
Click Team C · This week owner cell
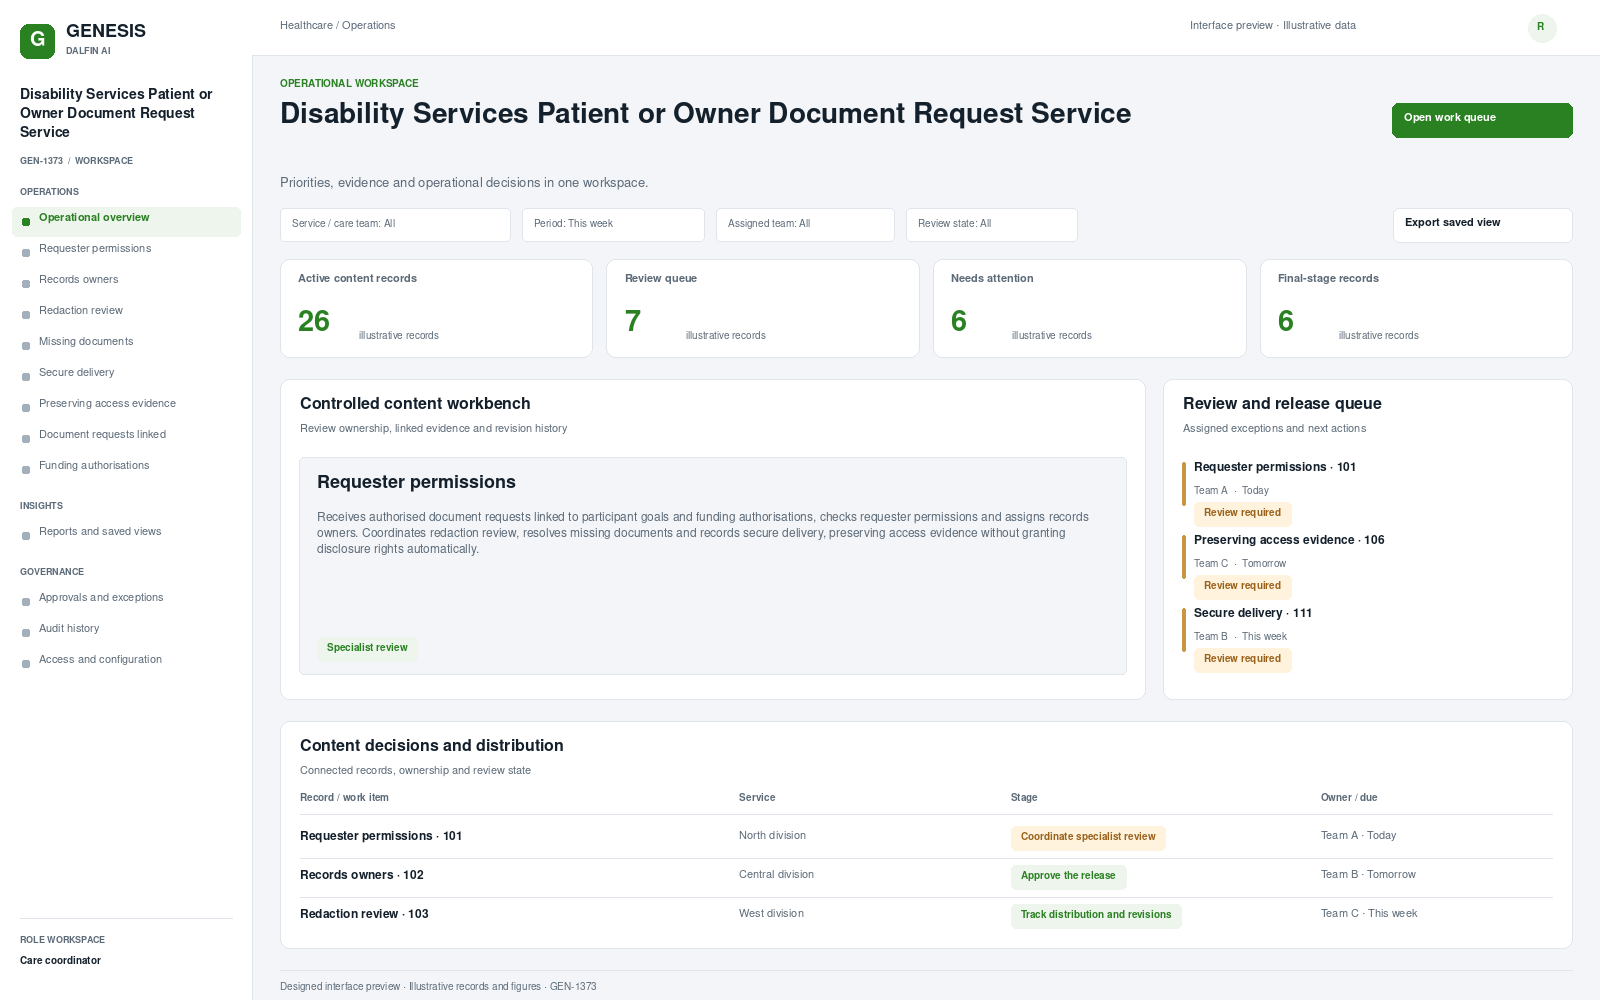[x=1369, y=914]
